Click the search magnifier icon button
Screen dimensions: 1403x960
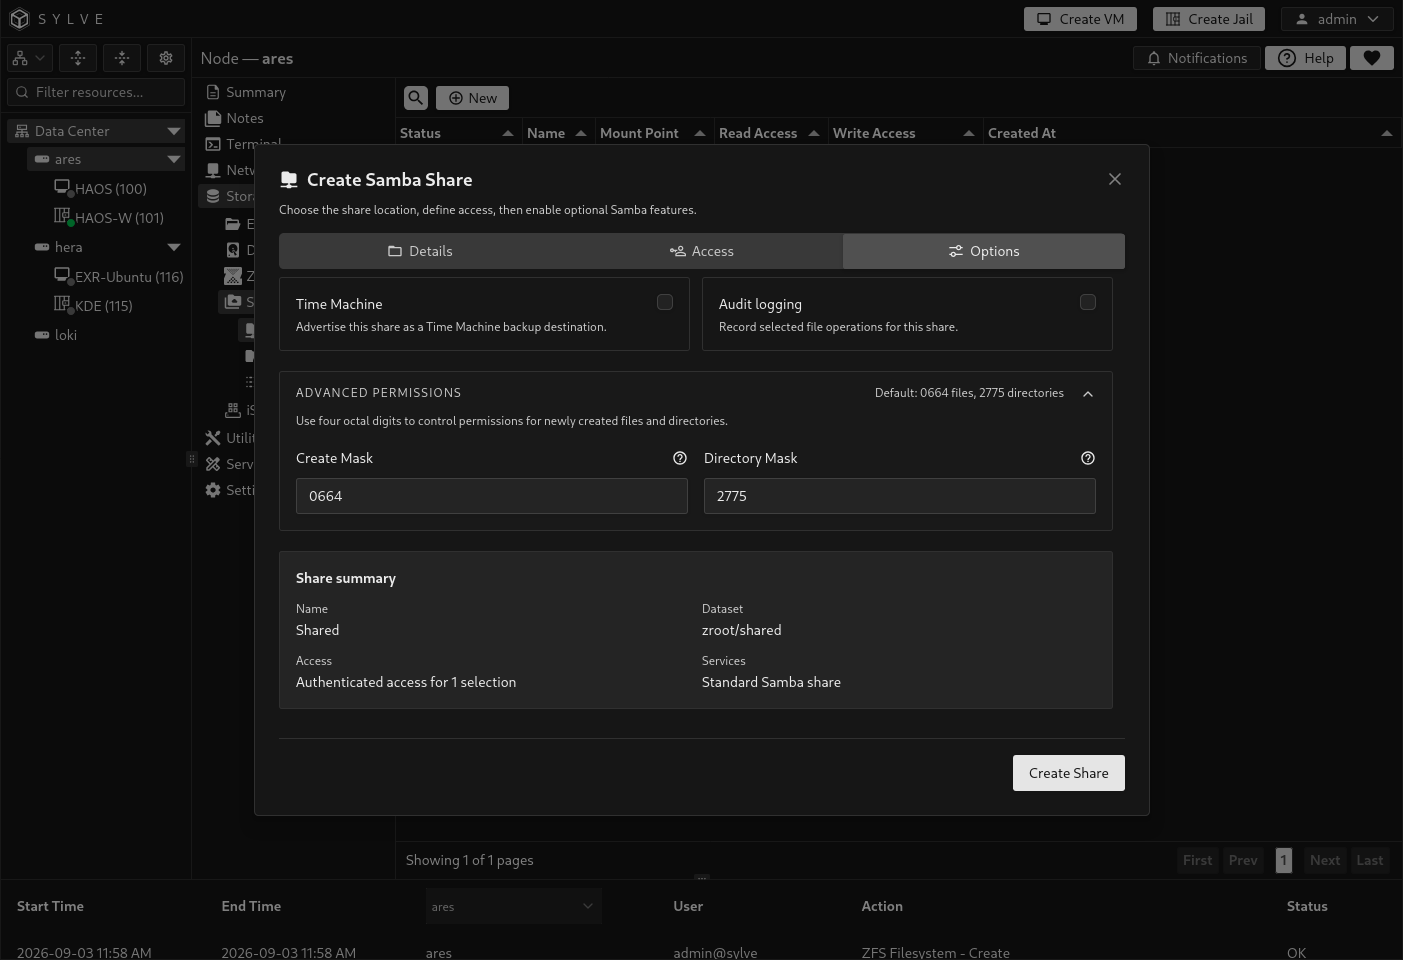(416, 98)
